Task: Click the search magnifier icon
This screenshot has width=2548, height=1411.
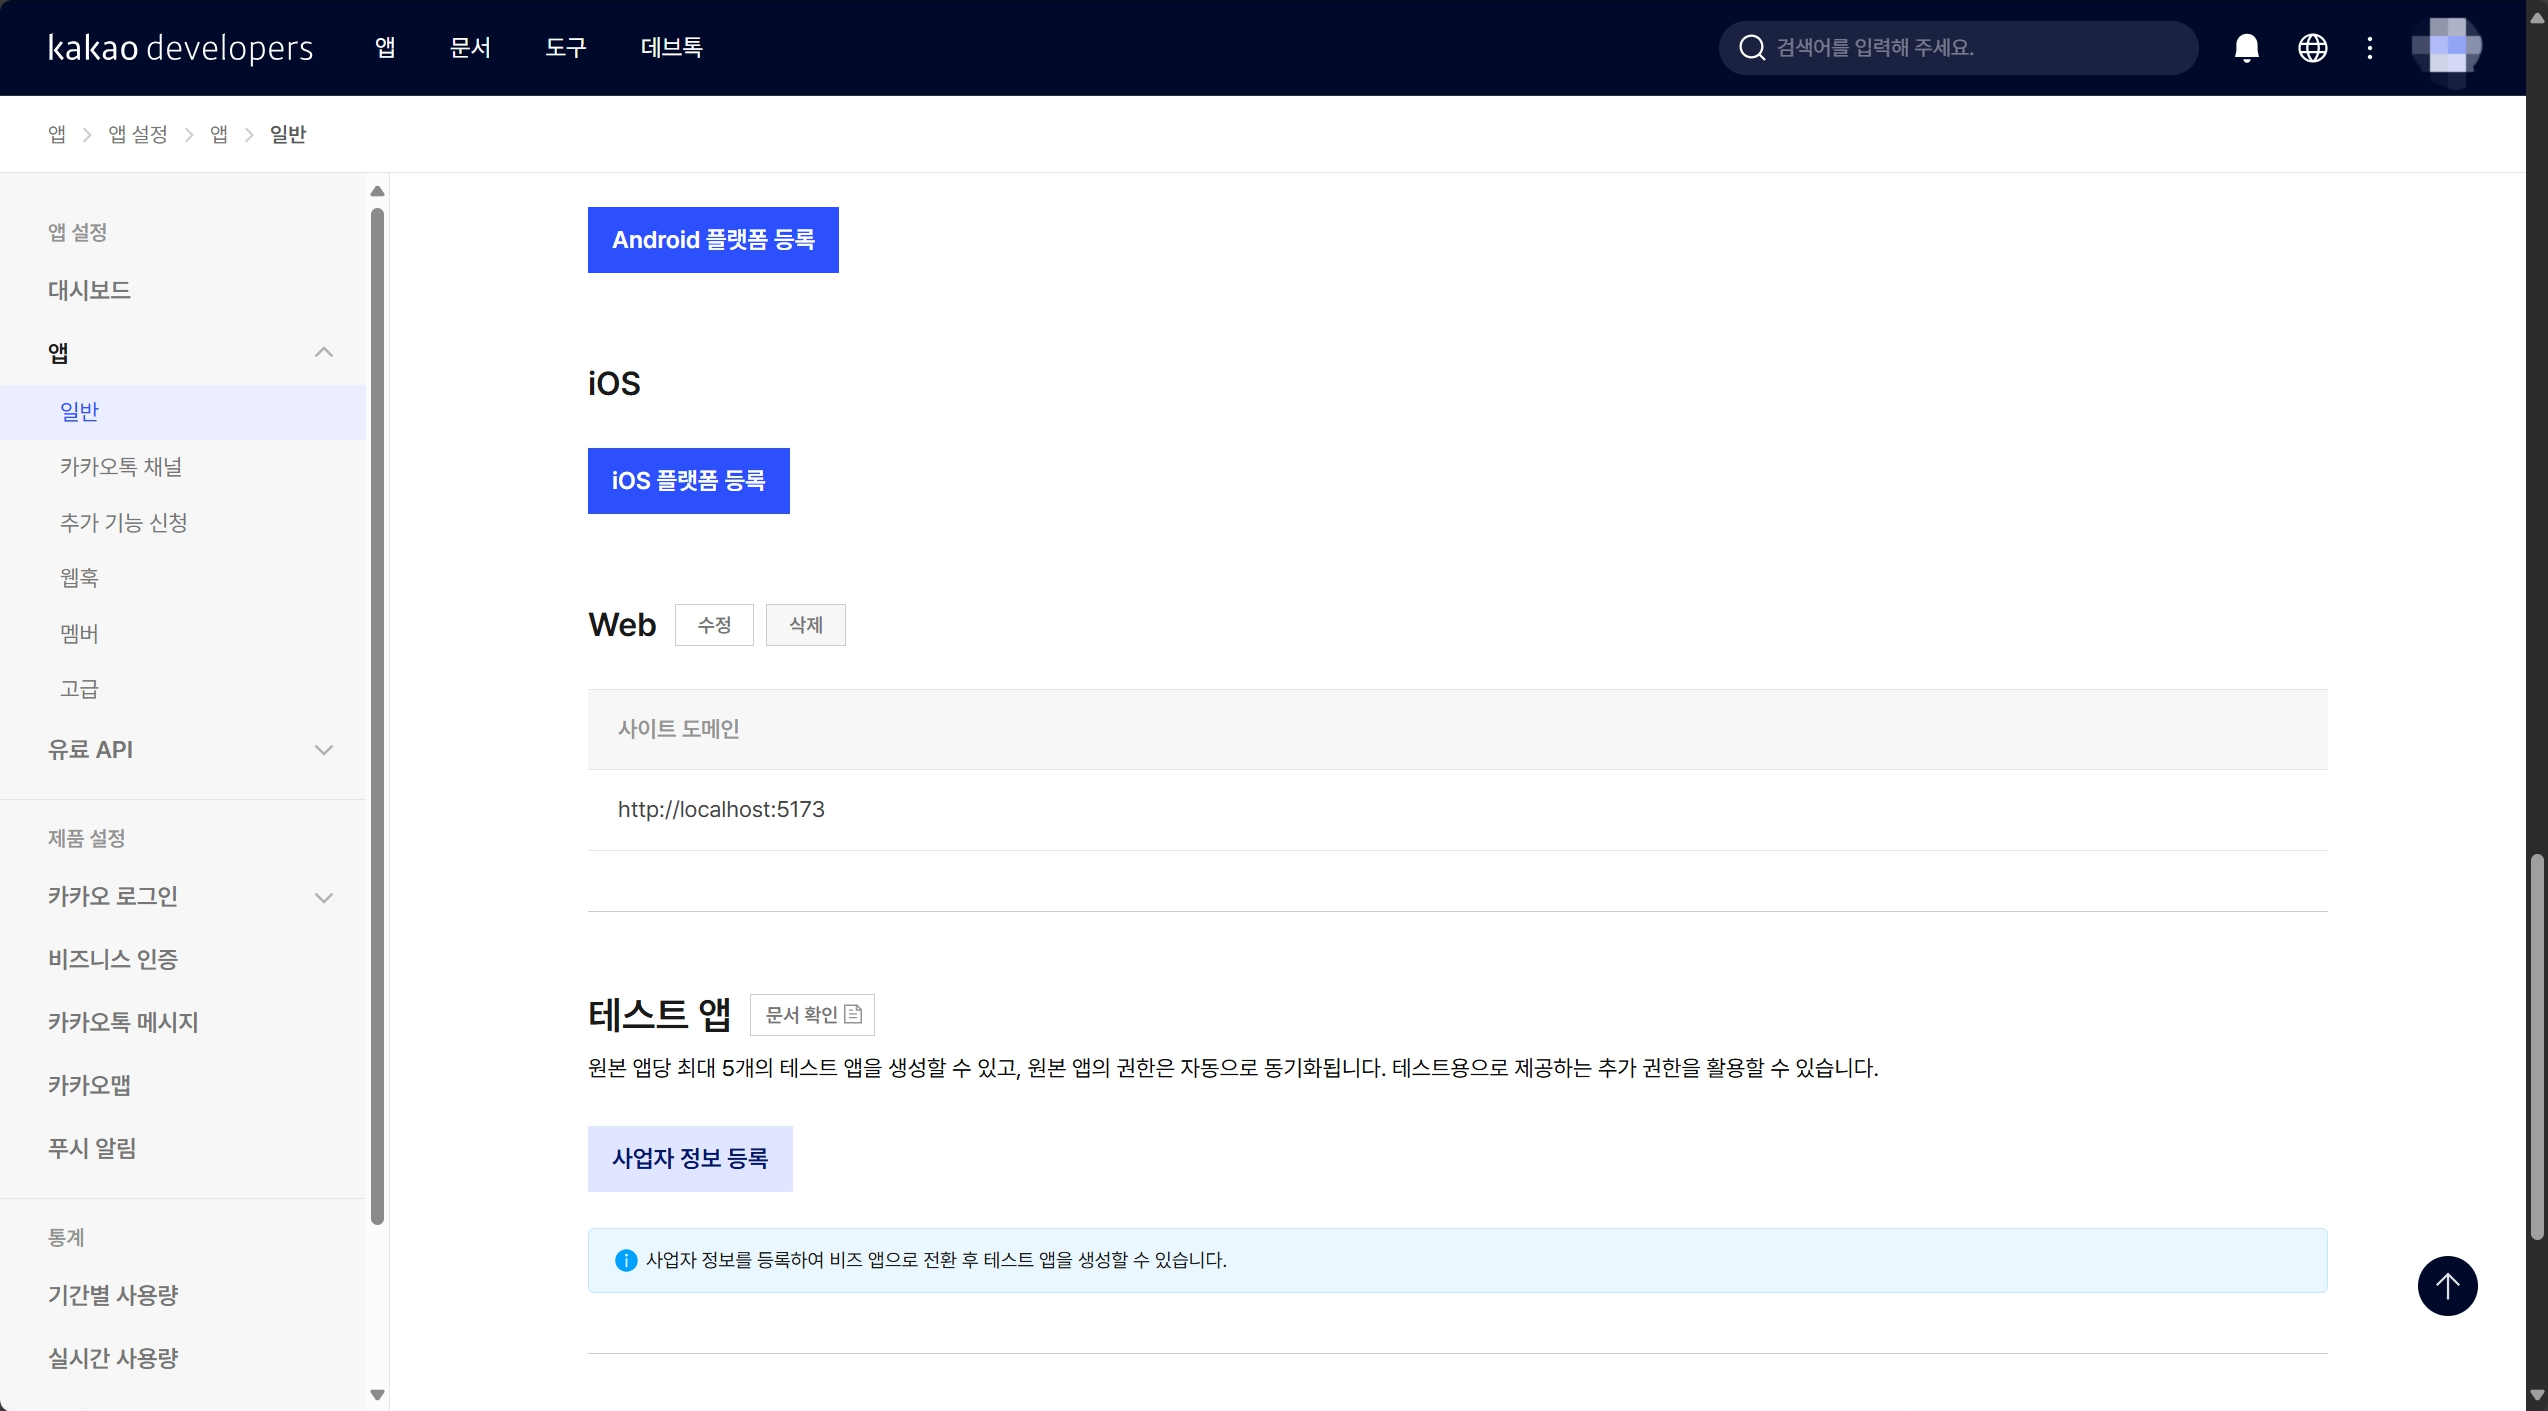Action: pos(1751,47)
